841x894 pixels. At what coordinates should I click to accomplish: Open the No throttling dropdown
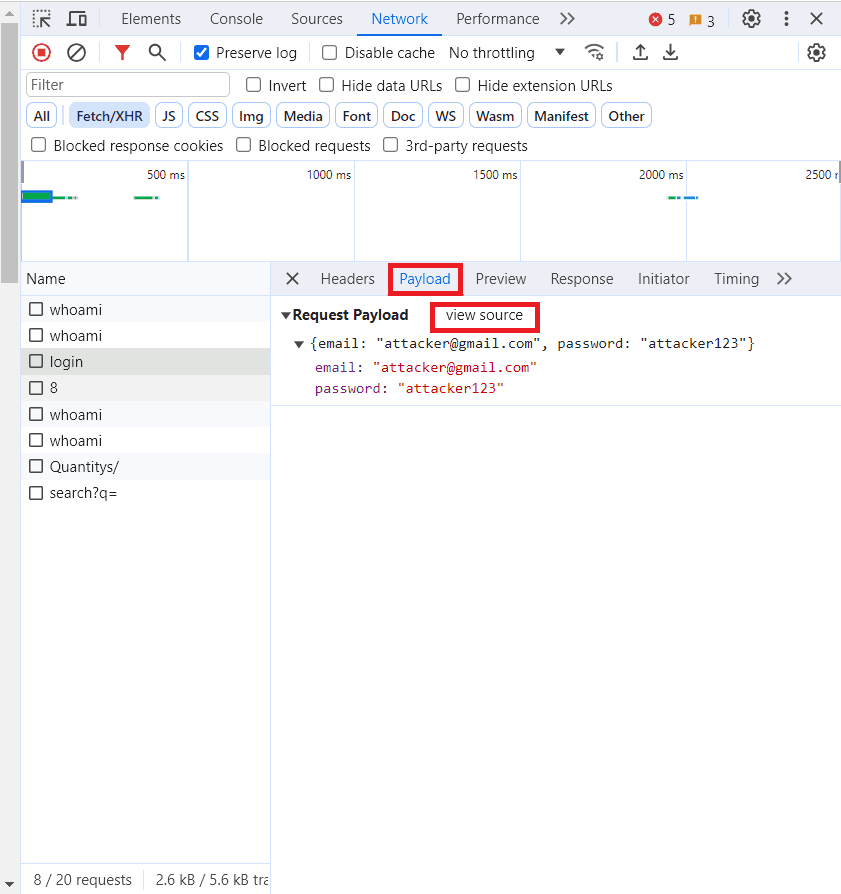tap(507, 52)
